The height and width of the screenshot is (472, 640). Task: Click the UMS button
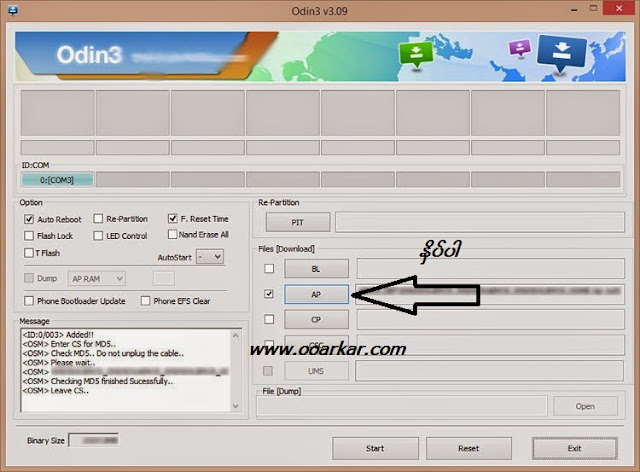(316, 371)
